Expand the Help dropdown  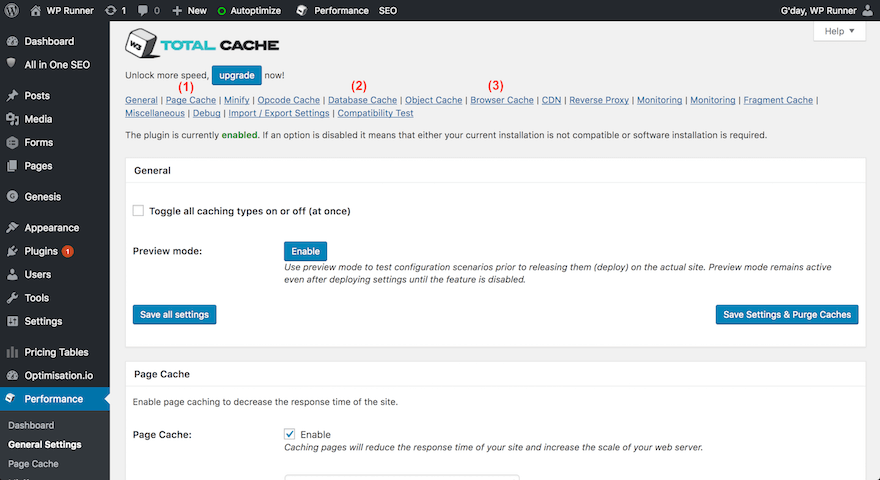839,31
